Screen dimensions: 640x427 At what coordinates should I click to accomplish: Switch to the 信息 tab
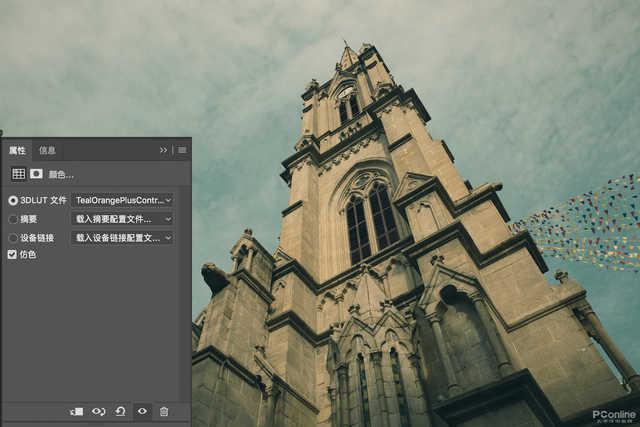click(x=47, y=150)
